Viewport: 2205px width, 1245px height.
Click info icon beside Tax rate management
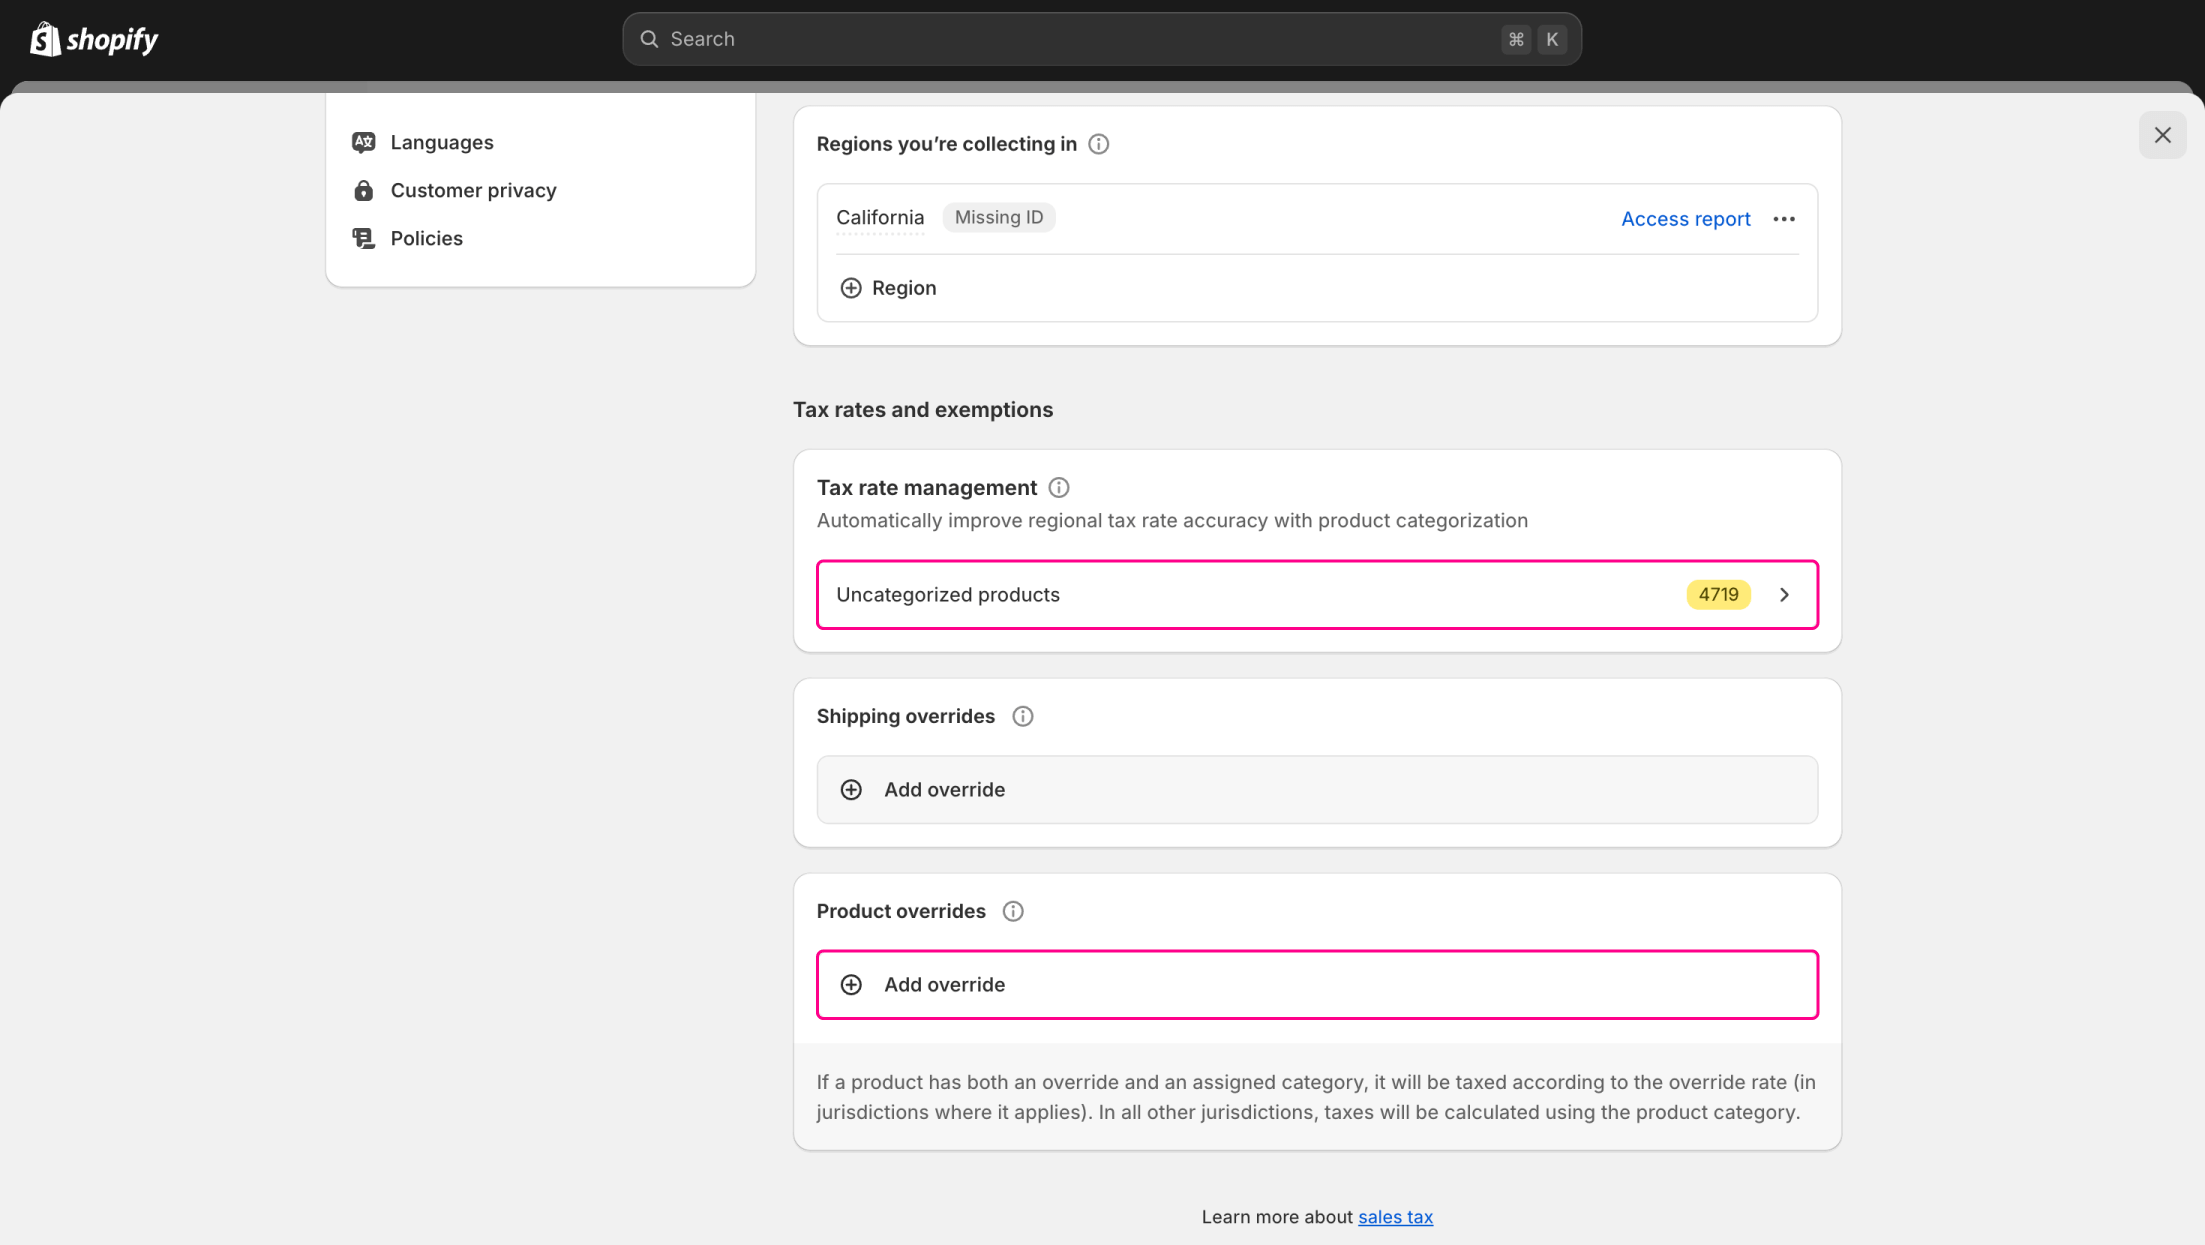1058,488
